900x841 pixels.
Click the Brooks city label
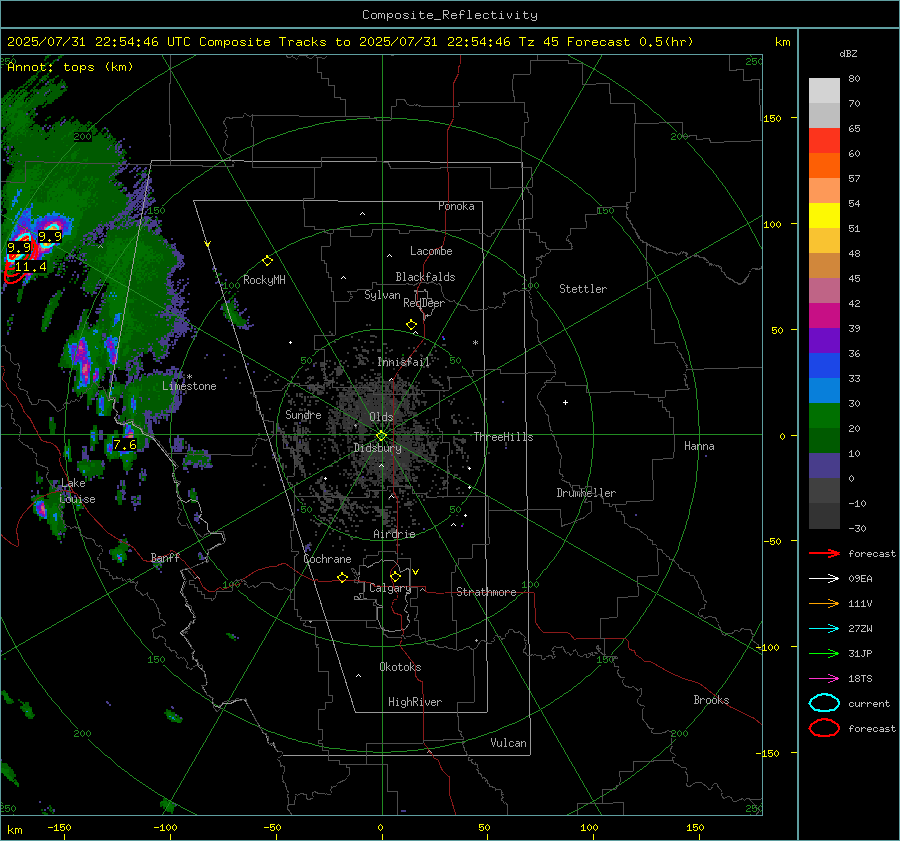coord(711,700)
